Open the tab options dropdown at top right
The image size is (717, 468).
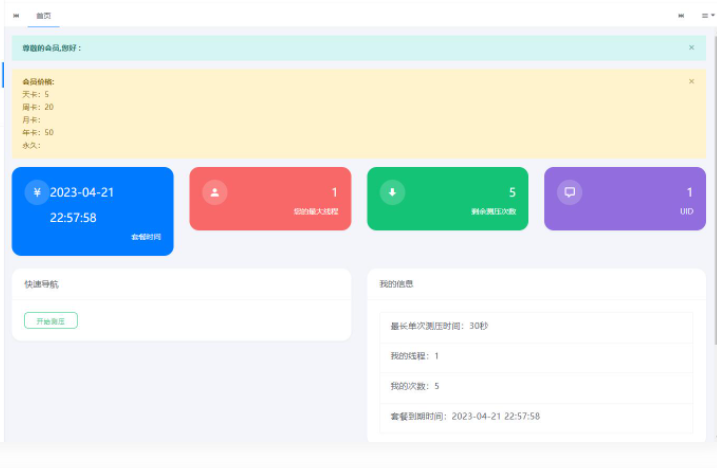click(706, 16)
